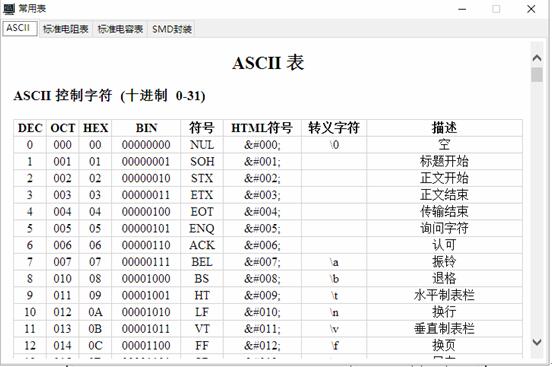Click the escape character \a cell
This screenshot has height=367, width=552.
point(334,262)
